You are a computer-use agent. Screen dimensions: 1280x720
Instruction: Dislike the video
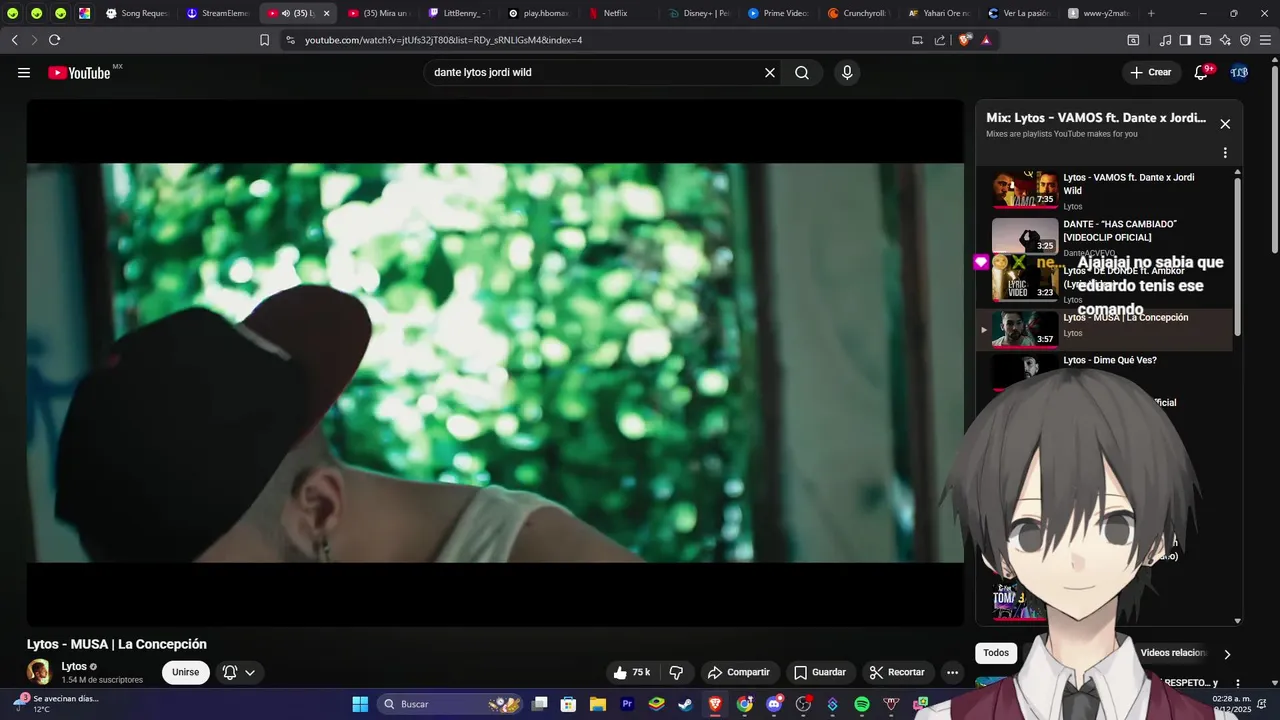pos(676,672)
